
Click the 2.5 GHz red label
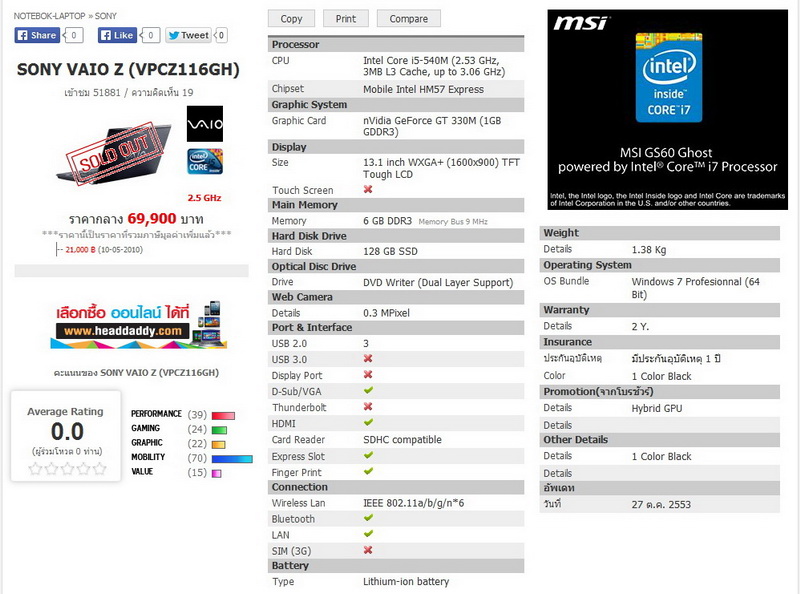[204, 197]
